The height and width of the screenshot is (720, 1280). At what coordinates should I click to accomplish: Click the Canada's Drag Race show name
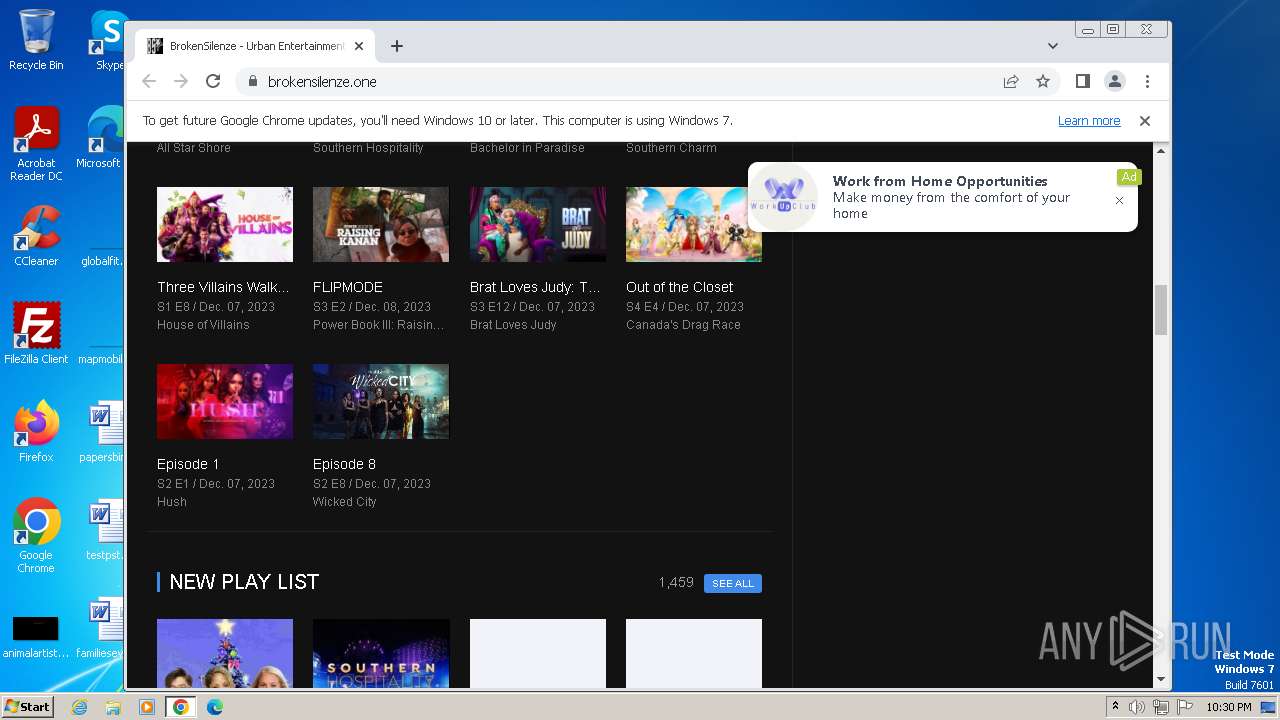coord(683,325)
